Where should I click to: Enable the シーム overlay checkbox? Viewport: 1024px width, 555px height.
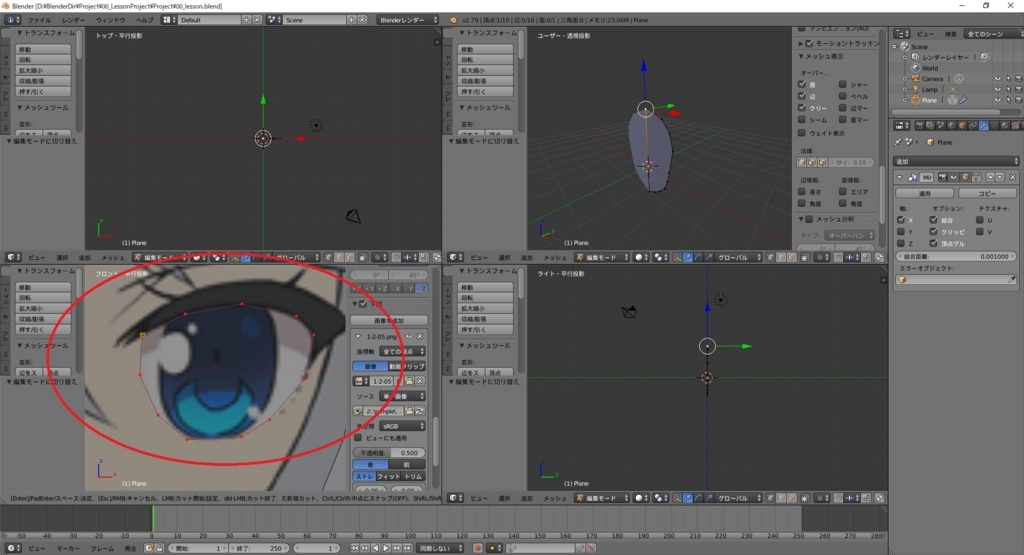click(x=802, y=119)
